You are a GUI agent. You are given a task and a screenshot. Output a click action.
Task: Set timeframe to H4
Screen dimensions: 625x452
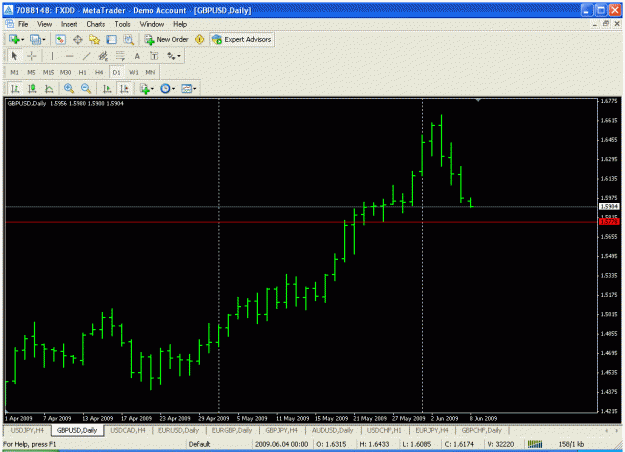[99, 73]
